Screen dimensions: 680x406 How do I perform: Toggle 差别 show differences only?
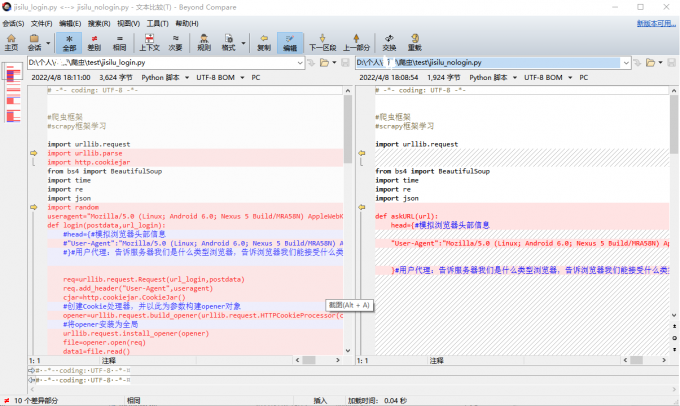(x=94, y=43)
